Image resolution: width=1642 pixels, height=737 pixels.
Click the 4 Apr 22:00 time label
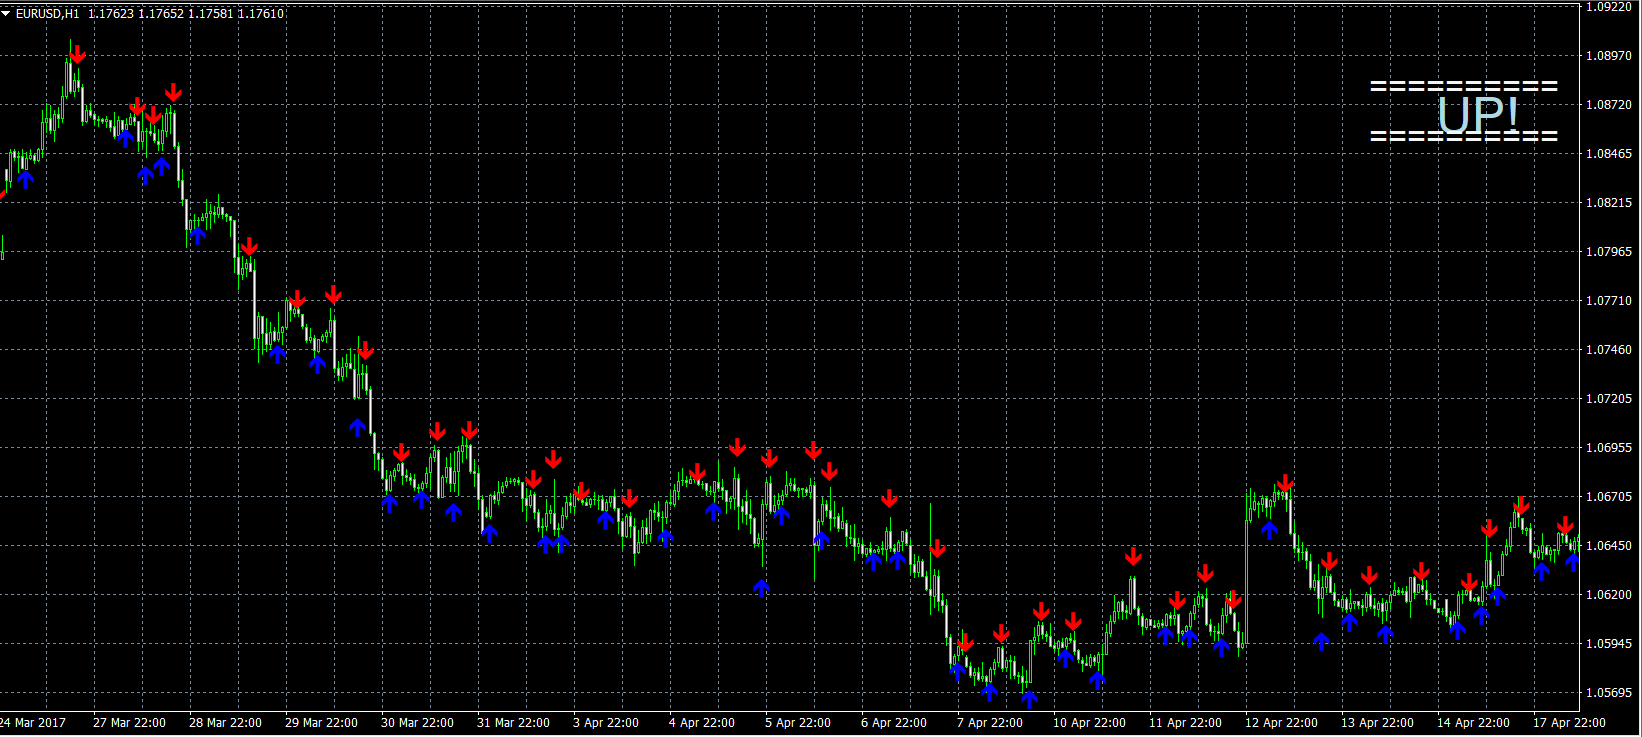(702, 723)
